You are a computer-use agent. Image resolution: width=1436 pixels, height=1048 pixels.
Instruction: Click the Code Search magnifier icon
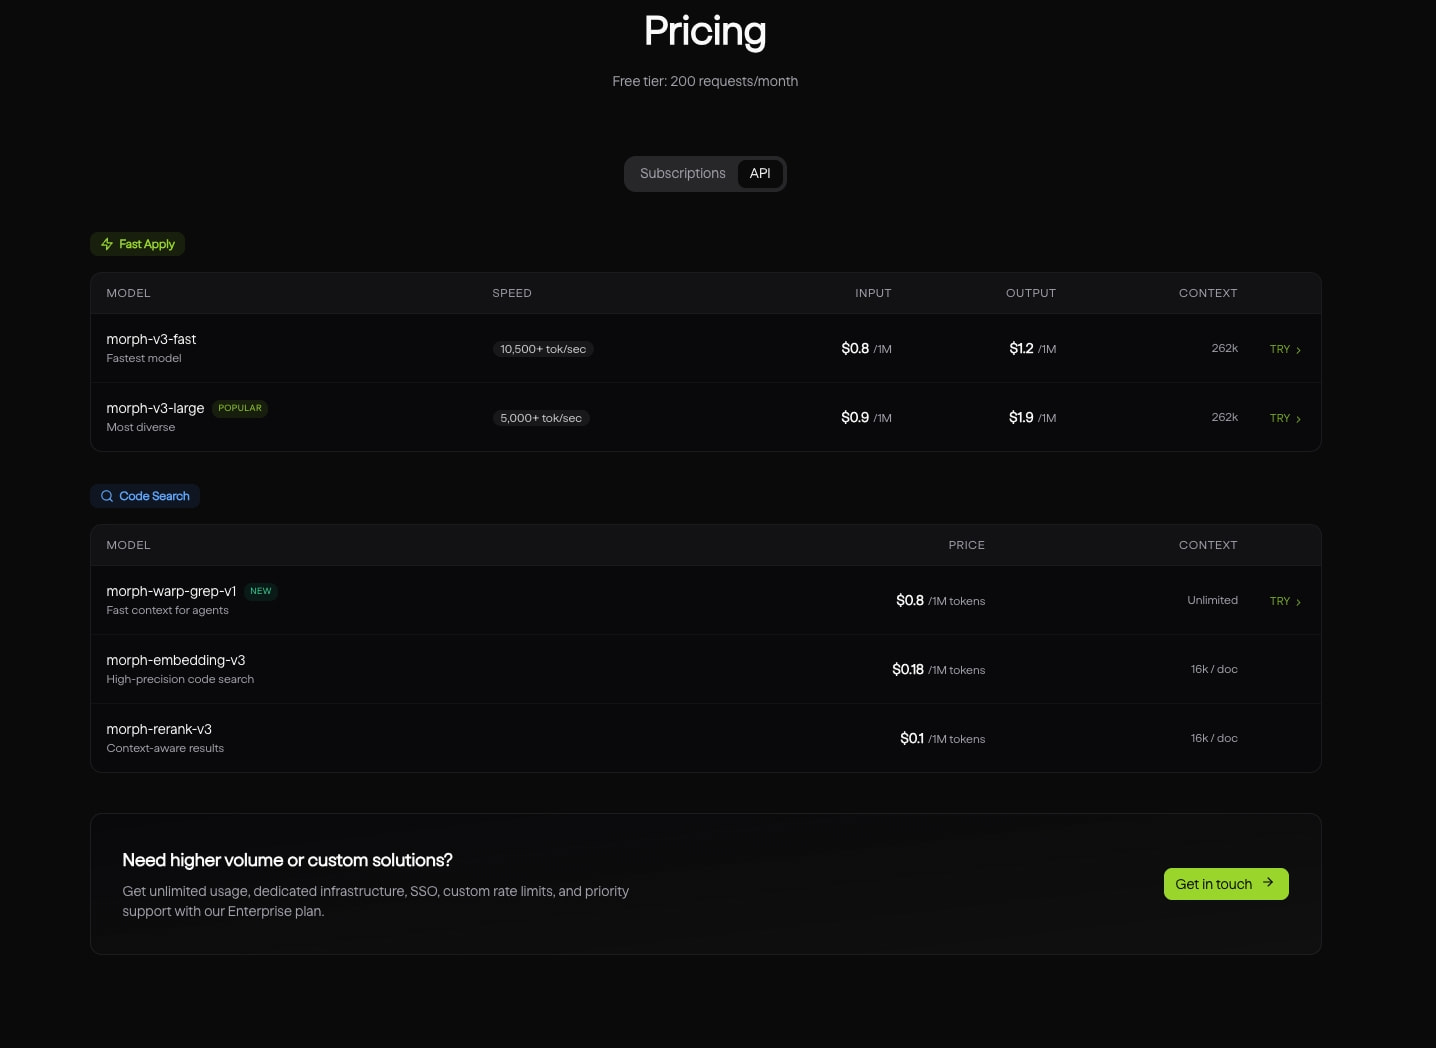(x=107, y=496)
